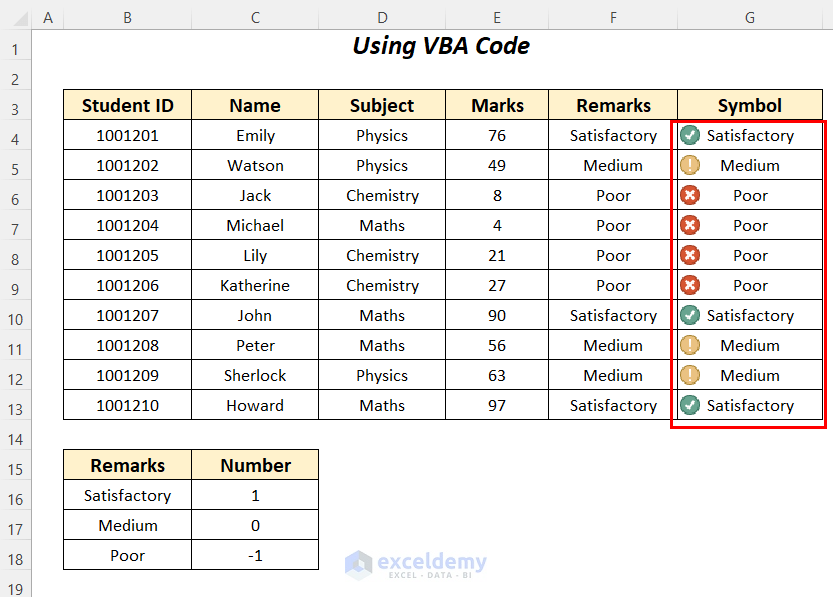
Task: Select column A header
Action: 48,18
